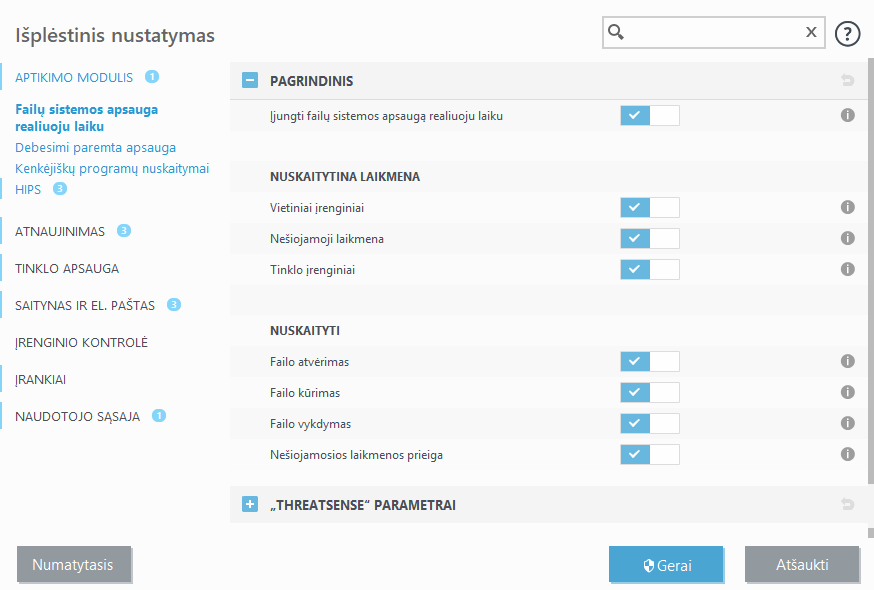Expand the THREATSENSE PARAMETRAI section
The width and height of the screenshot is (874, 590).
coord(249,504)
